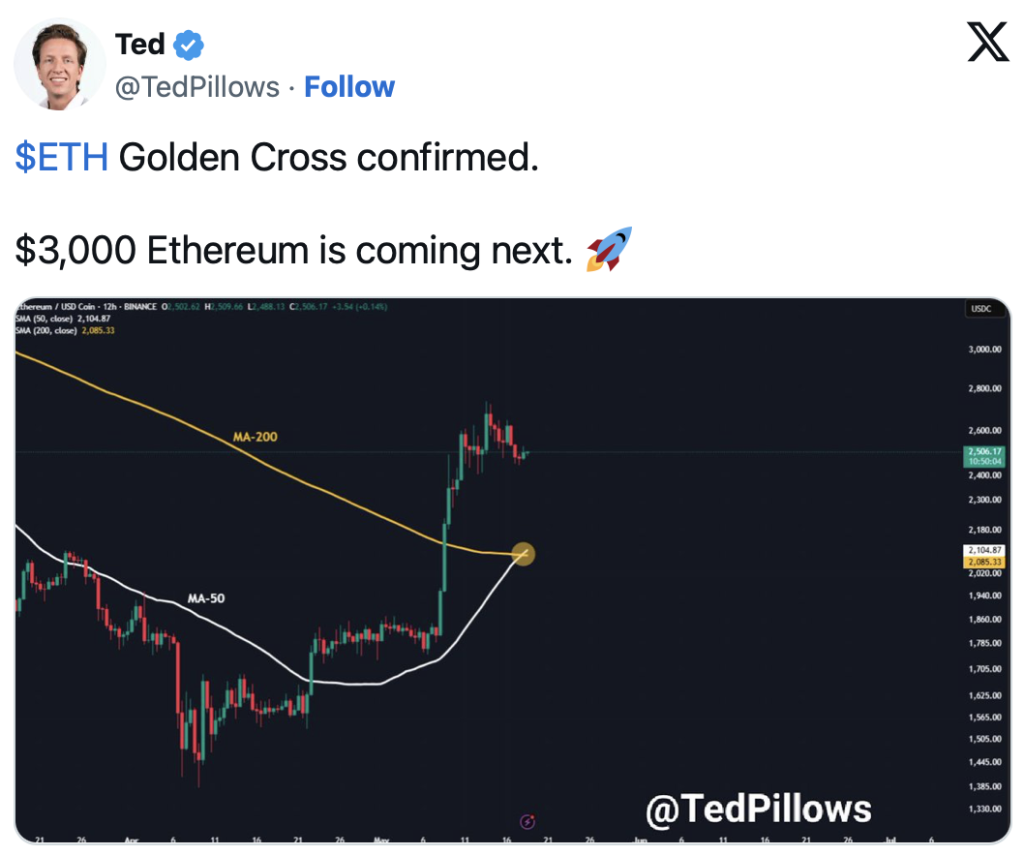
Task: Click the purple lightning icon at chart bottom
Action: click(x=527, y=821)
